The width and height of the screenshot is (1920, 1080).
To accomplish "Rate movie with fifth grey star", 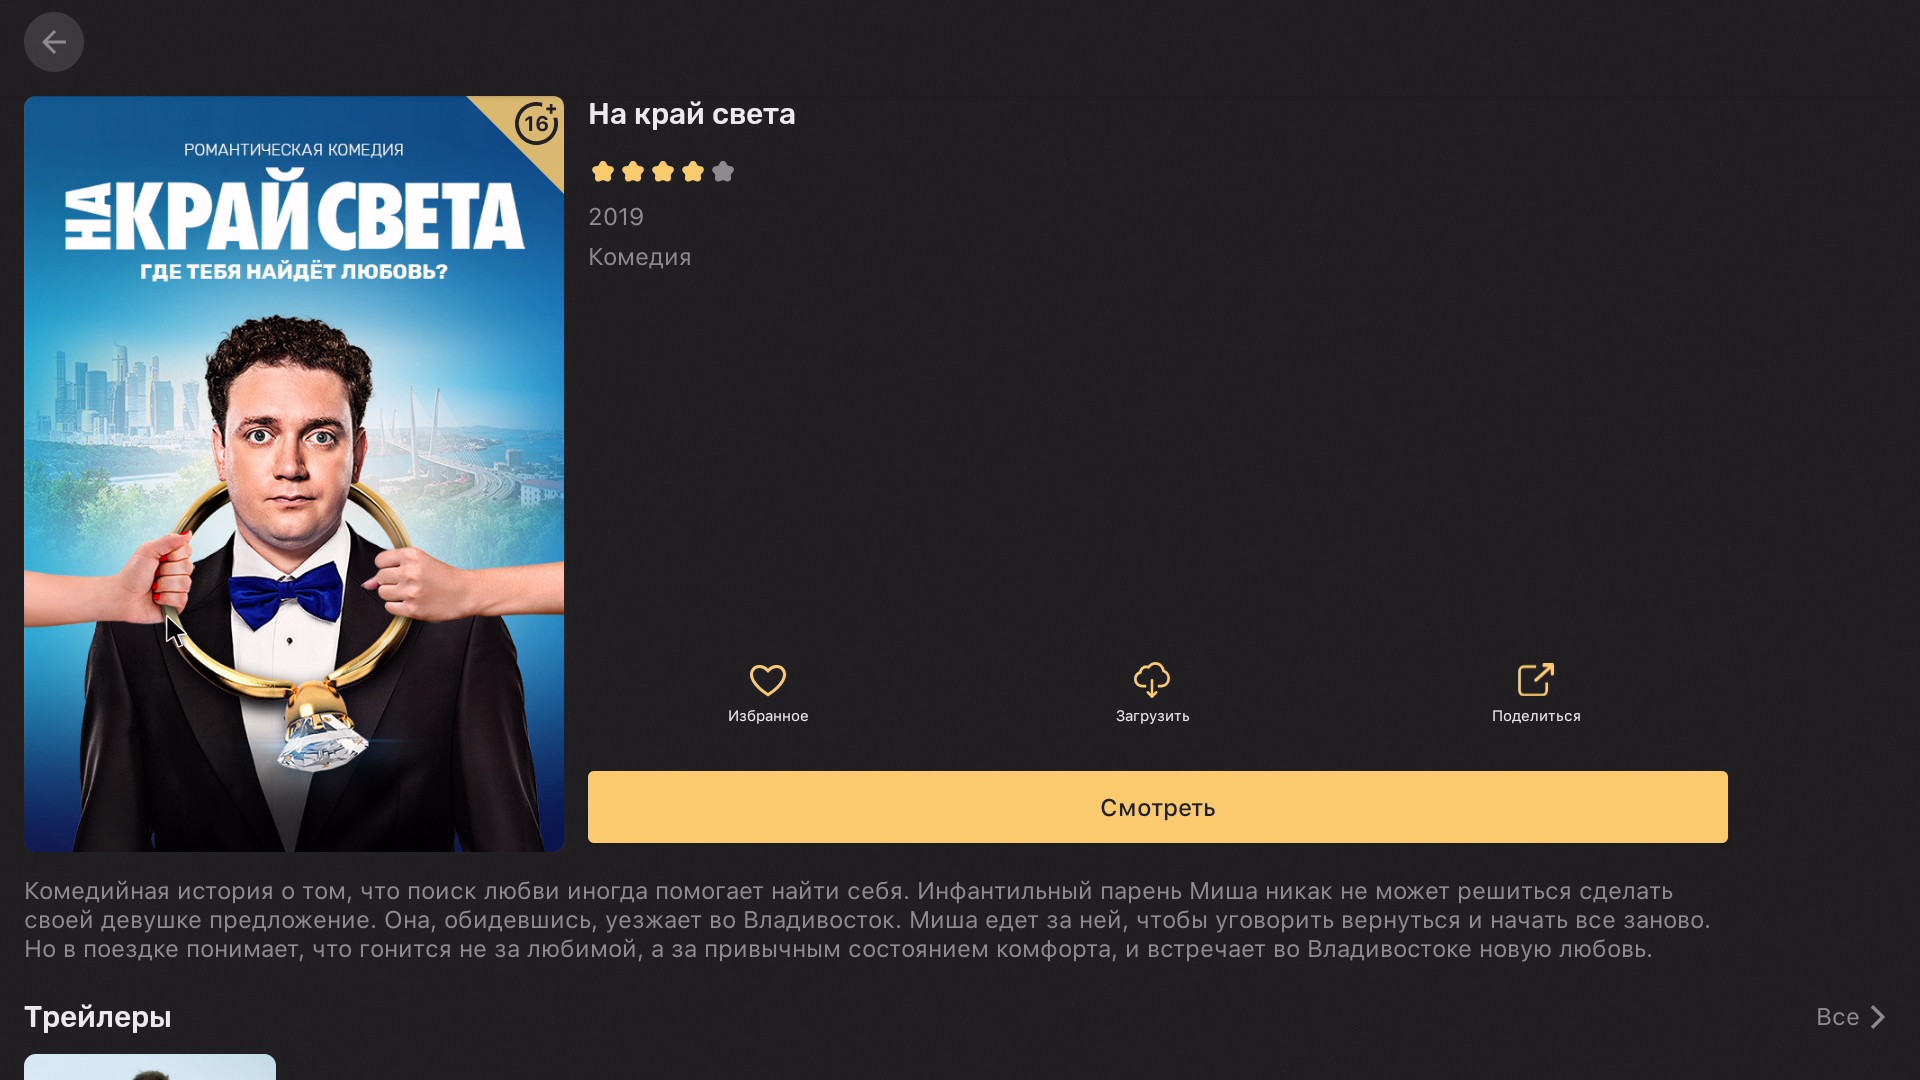I will point(723,172).
